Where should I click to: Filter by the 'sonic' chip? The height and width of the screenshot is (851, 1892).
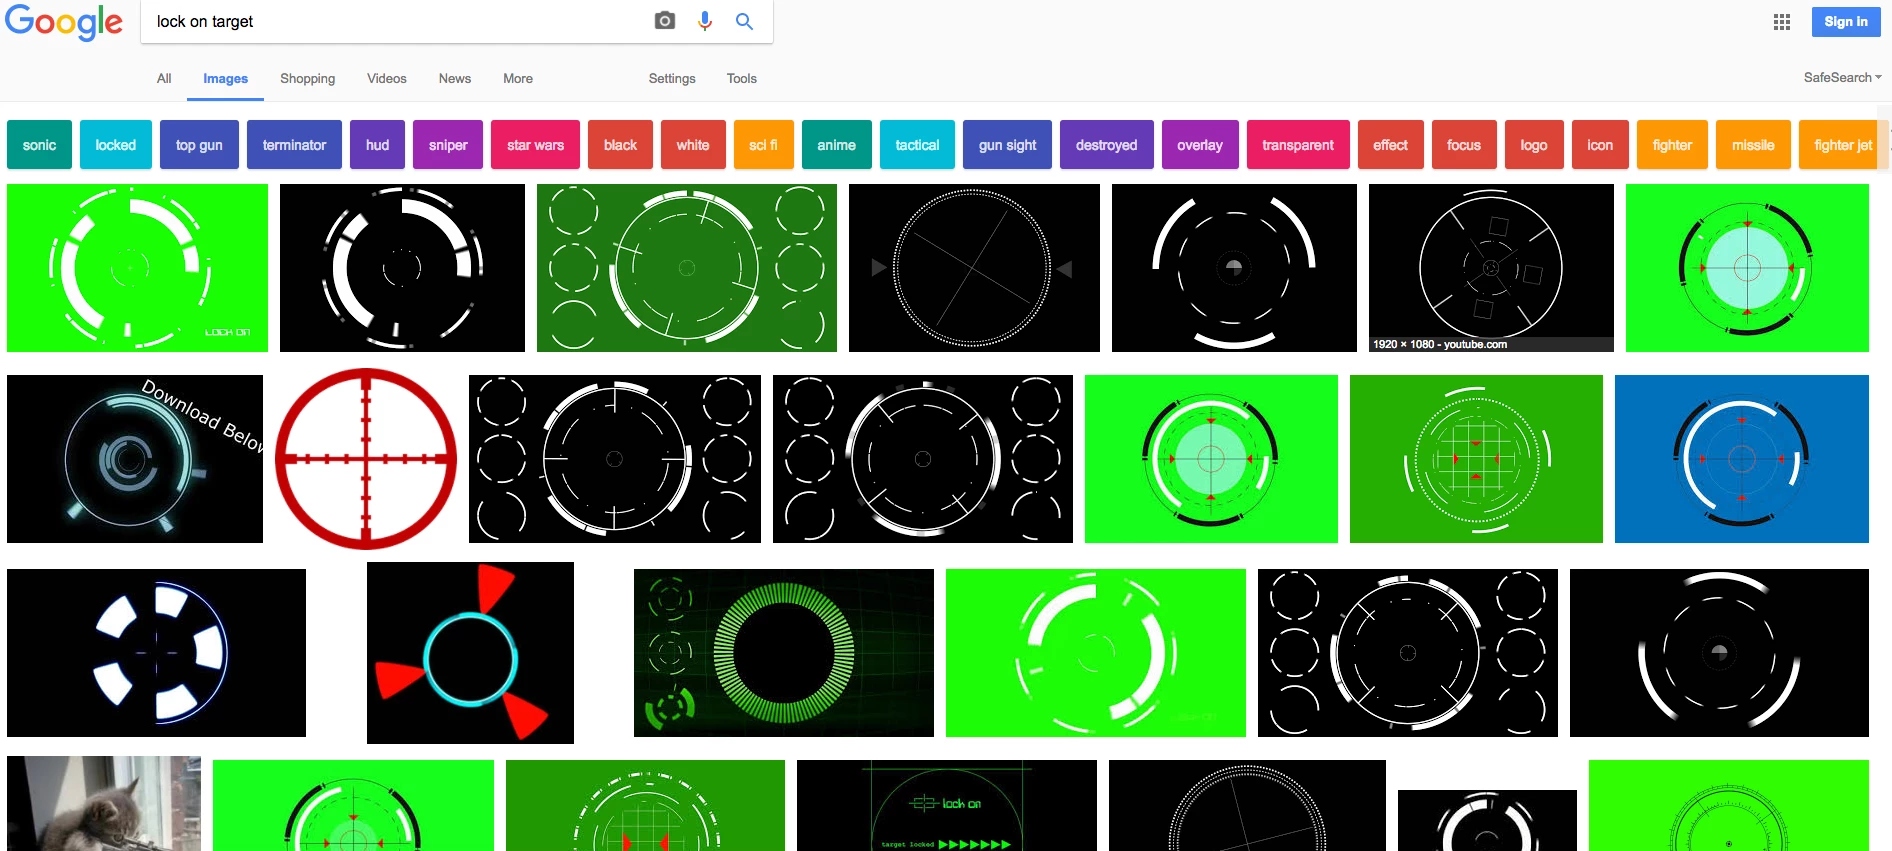point(40,145)
